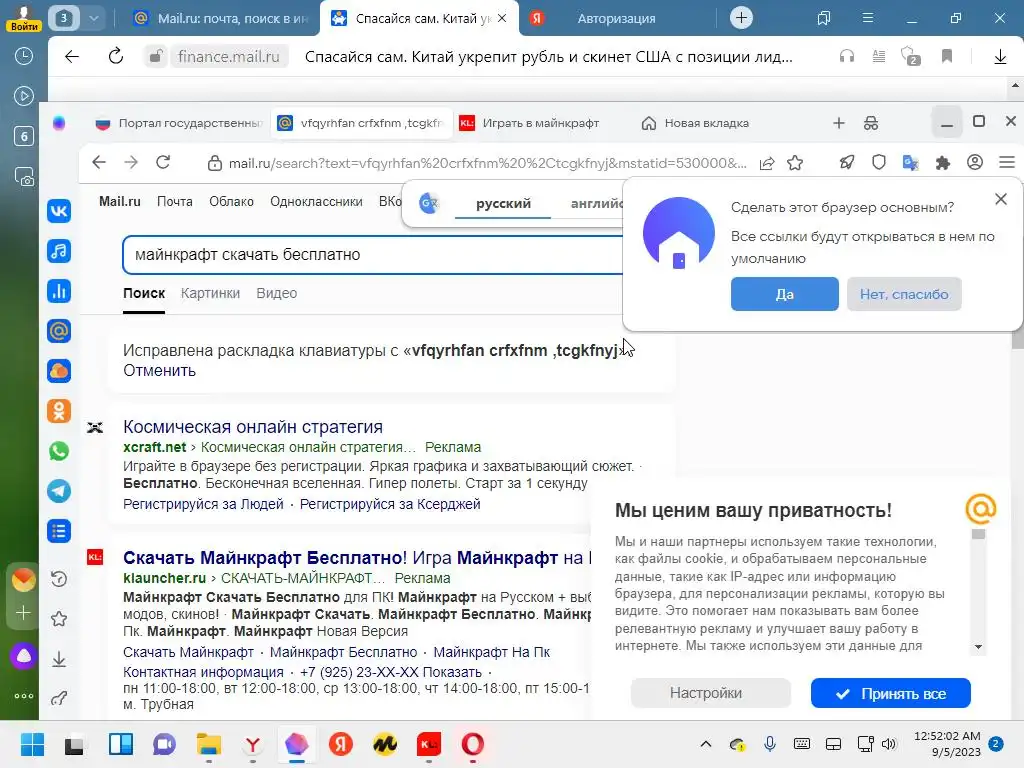Open downloads in Yandex browser window
This screenshot has width=1024, height=768.
pos(1000,57)
